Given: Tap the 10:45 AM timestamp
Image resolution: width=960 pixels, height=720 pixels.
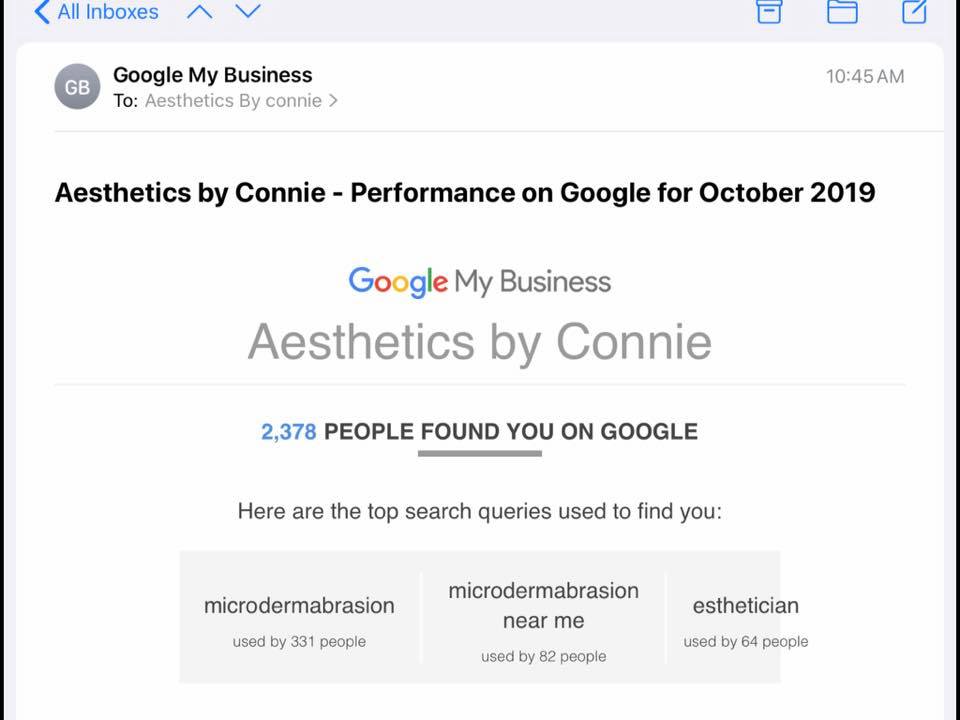Looking at the screenshot, I should tap(864, 76).
